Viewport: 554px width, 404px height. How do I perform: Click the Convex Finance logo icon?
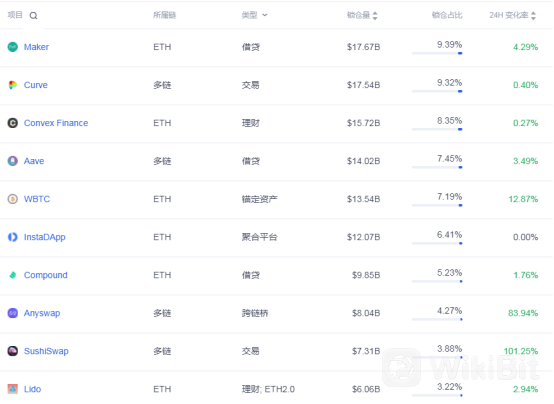13,123
